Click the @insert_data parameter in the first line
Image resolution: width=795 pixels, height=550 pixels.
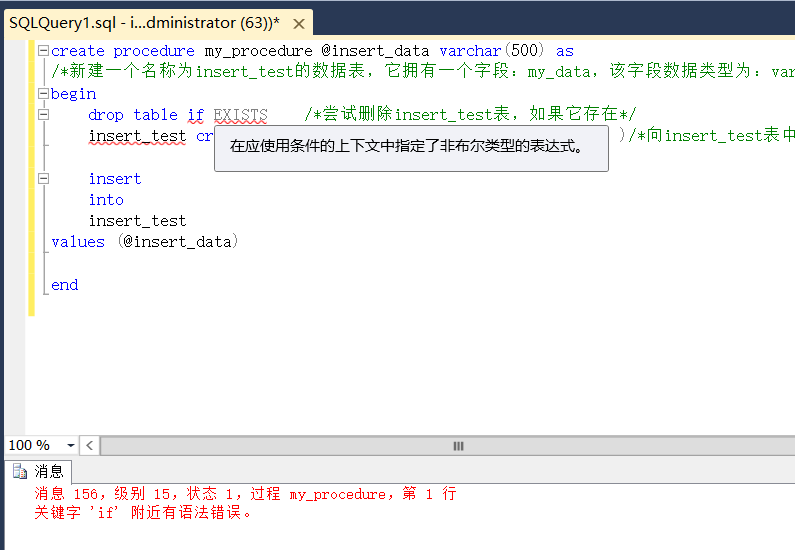[x=375, y=51]
